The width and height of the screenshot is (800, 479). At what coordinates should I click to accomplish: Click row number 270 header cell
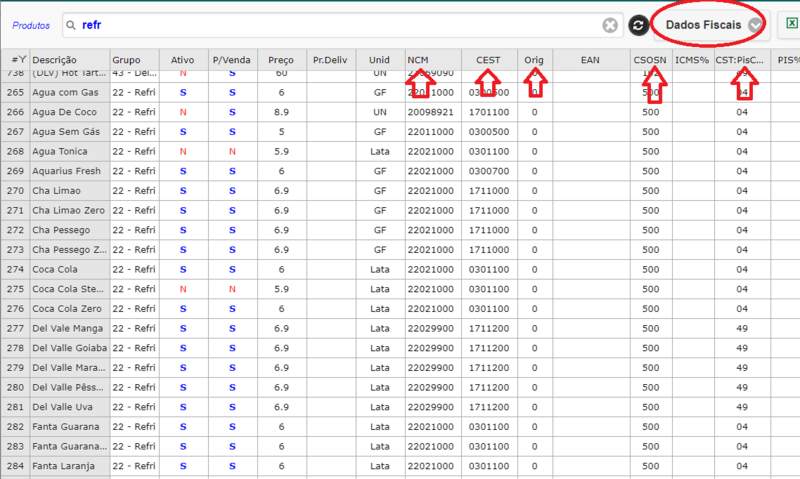15,191
